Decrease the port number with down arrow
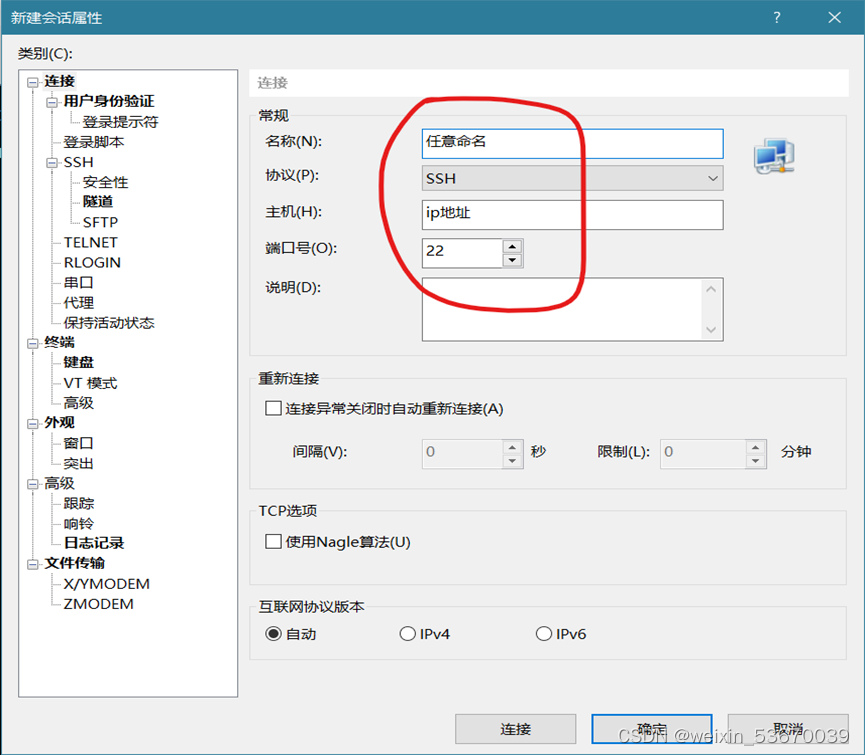Image resolution: width=865 pixels, height=755 pixels. [512, 260]
